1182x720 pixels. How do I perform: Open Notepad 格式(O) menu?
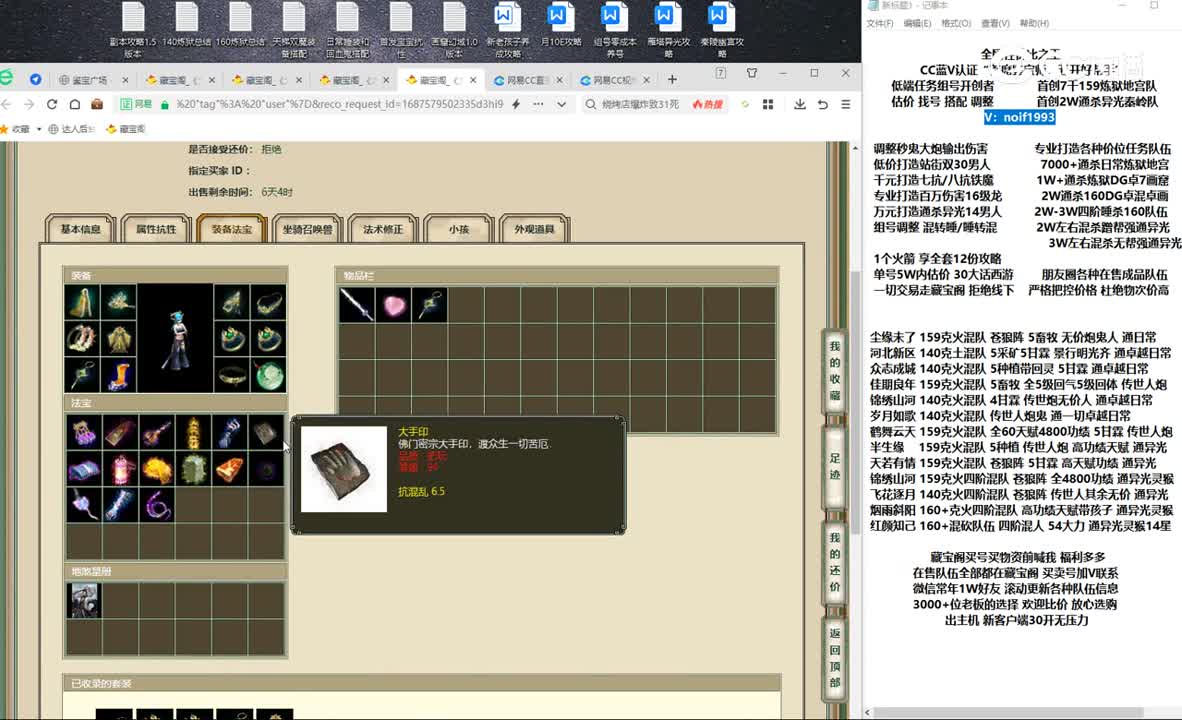coord(956,23)
